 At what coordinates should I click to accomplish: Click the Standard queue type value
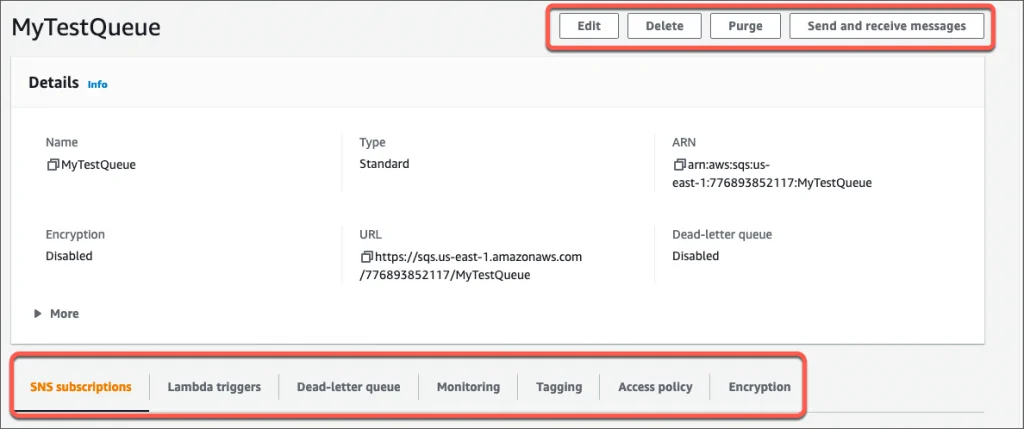384,164
